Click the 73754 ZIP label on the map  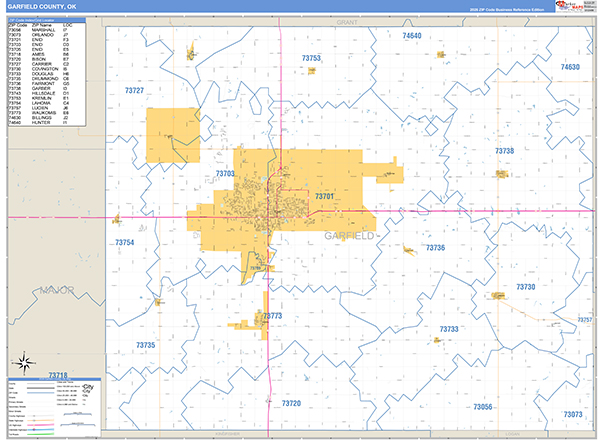tap(125, 243)
